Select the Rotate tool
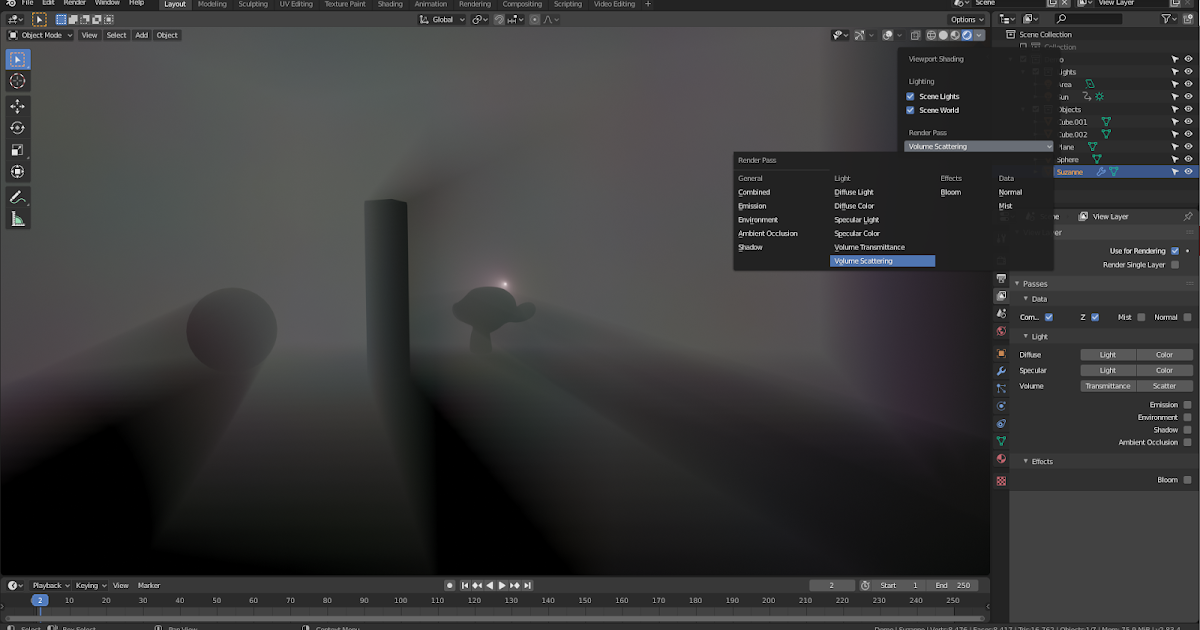This screenshot has width=1200, height=630. (17, 127)
